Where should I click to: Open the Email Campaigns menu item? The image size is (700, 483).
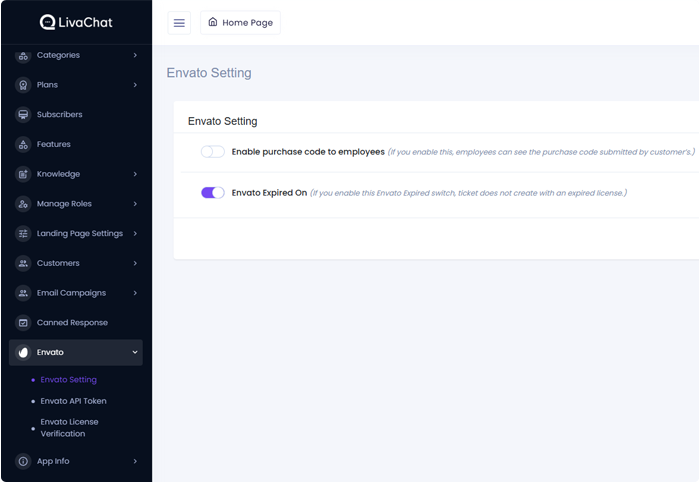(x=70, y=293)
